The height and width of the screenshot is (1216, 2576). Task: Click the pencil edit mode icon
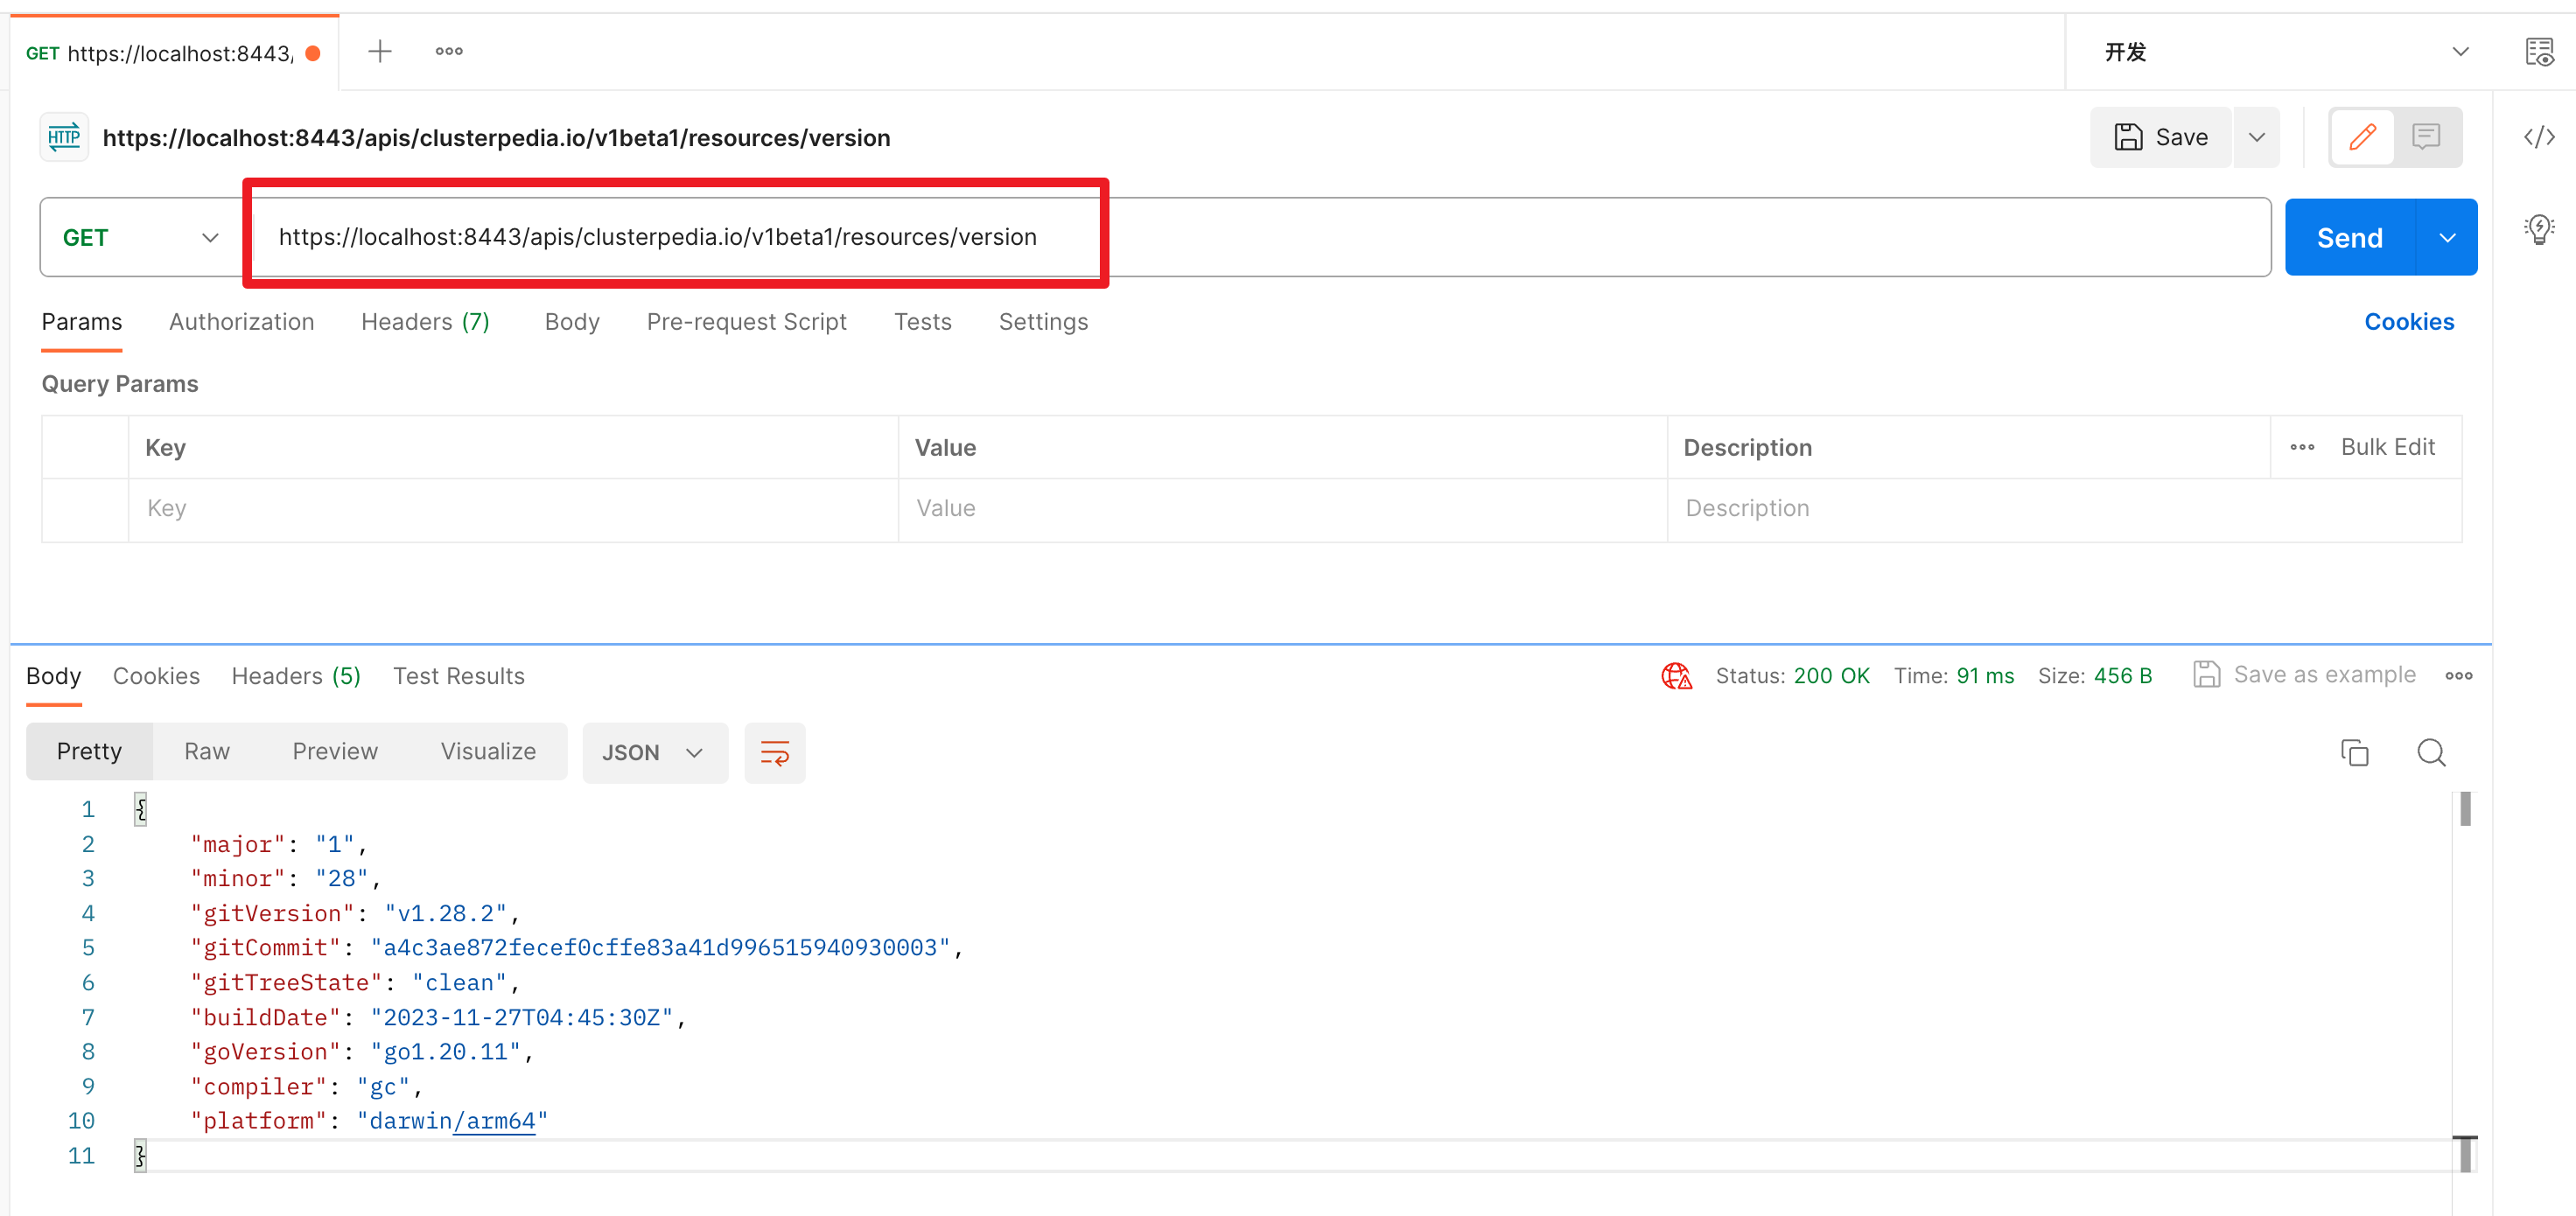coord(2362,137)
